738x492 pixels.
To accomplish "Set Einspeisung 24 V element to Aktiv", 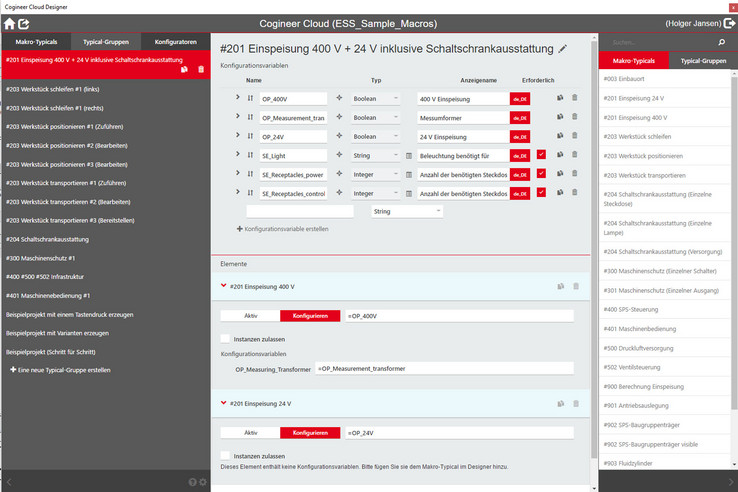I will (250, 432).
